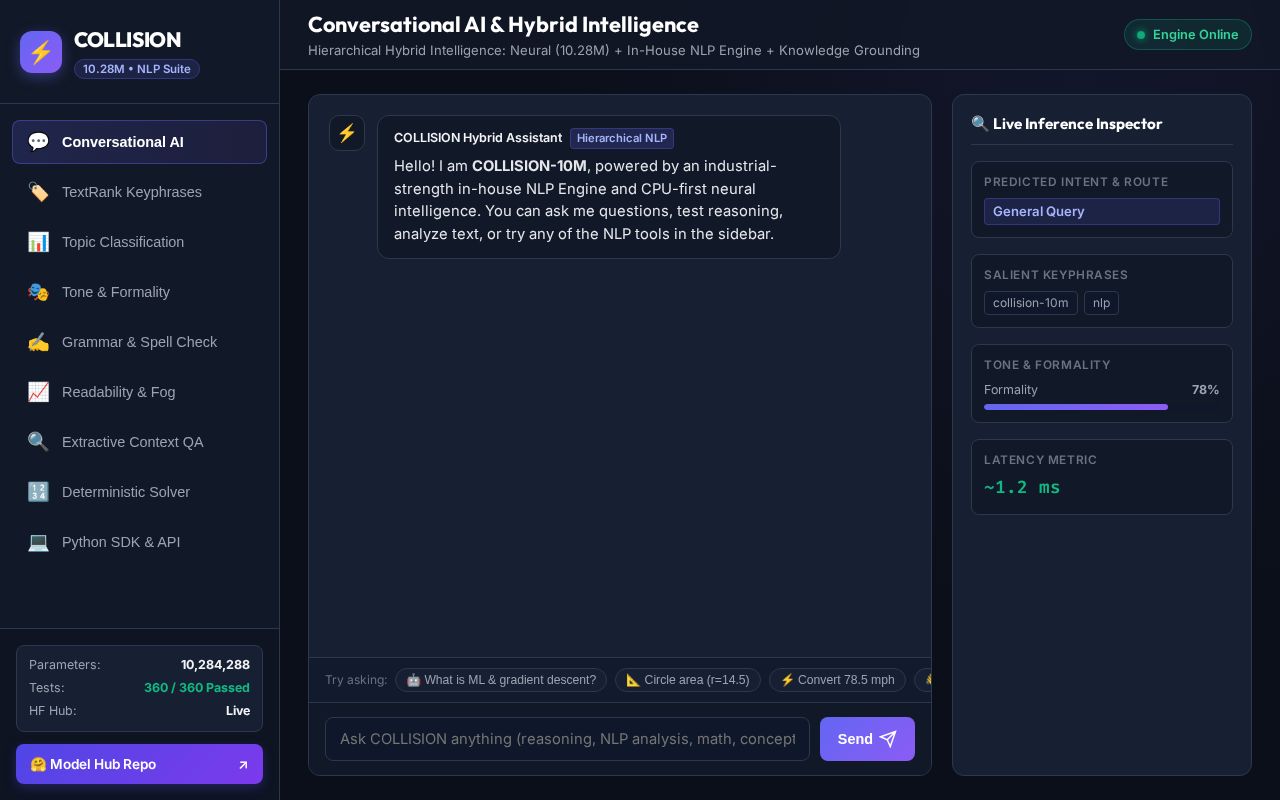Go to Deterministic Solver

coord(139,492)
